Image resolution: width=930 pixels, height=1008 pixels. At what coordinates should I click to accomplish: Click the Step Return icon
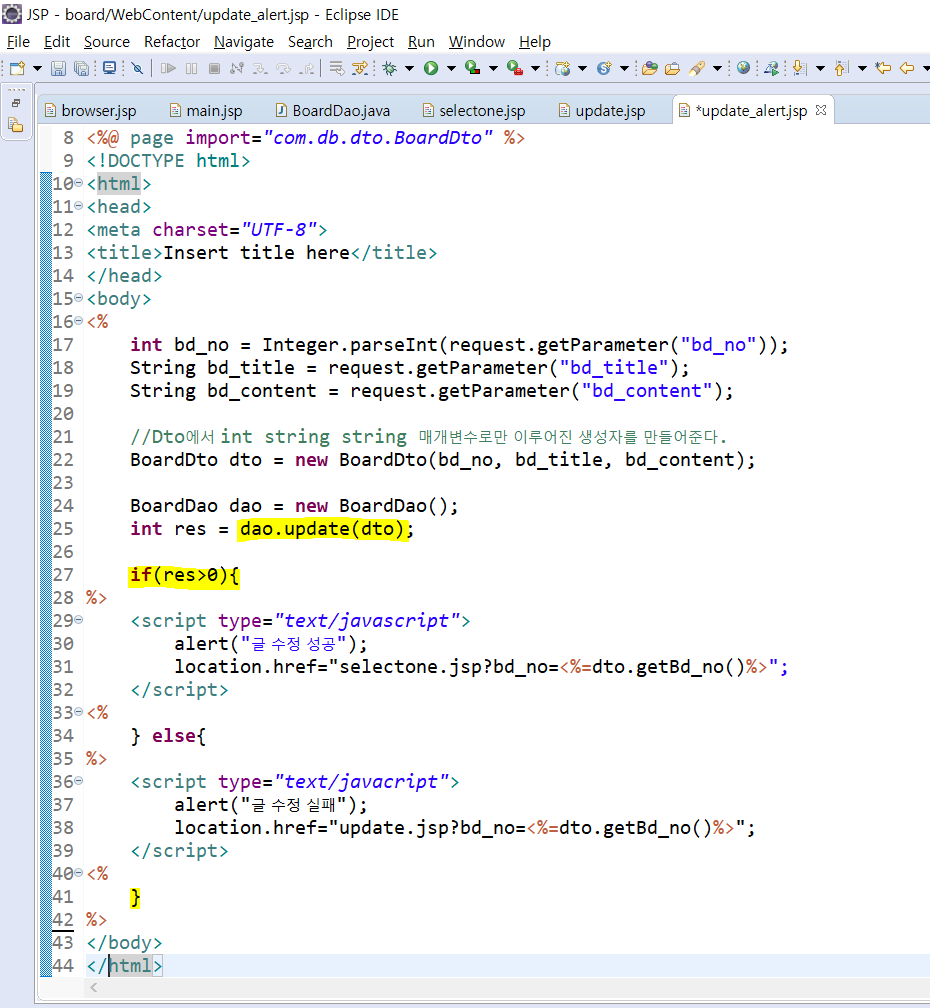(307, 68)
